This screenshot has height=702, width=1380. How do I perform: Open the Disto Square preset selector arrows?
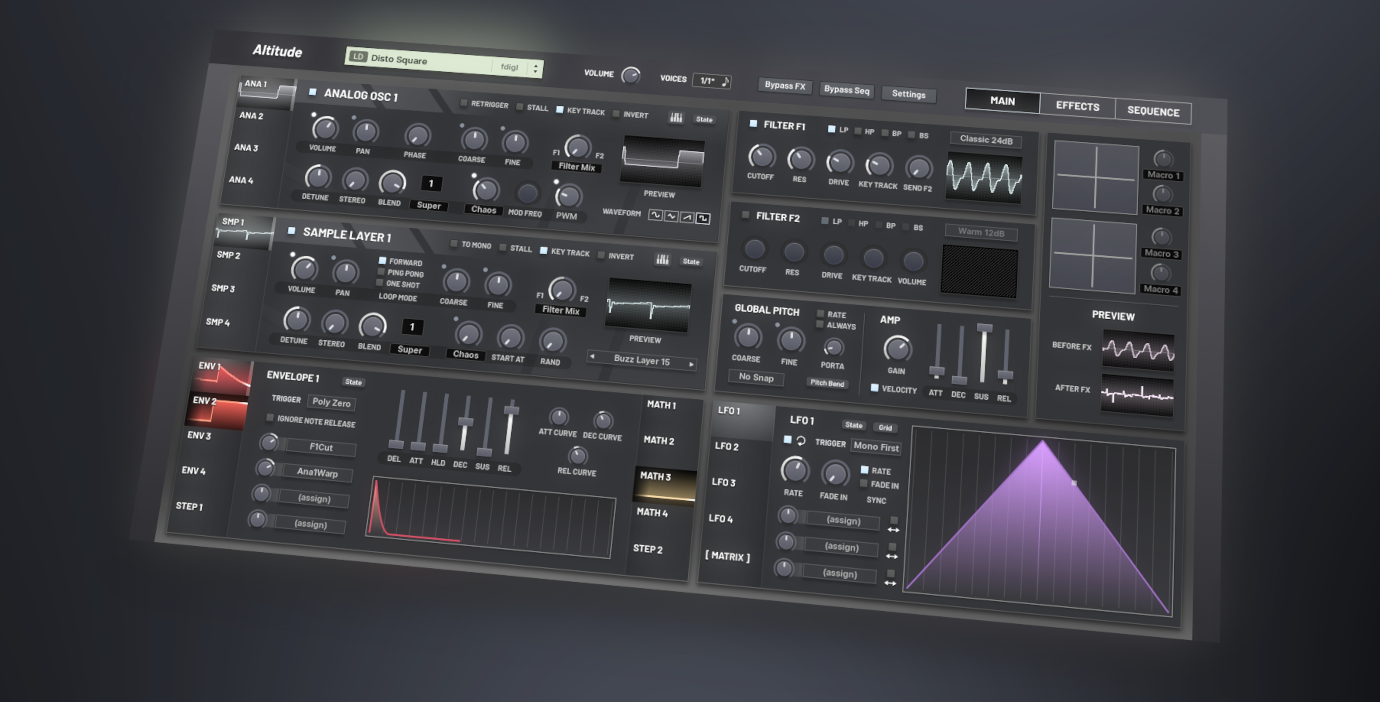[x=536, y=69]
